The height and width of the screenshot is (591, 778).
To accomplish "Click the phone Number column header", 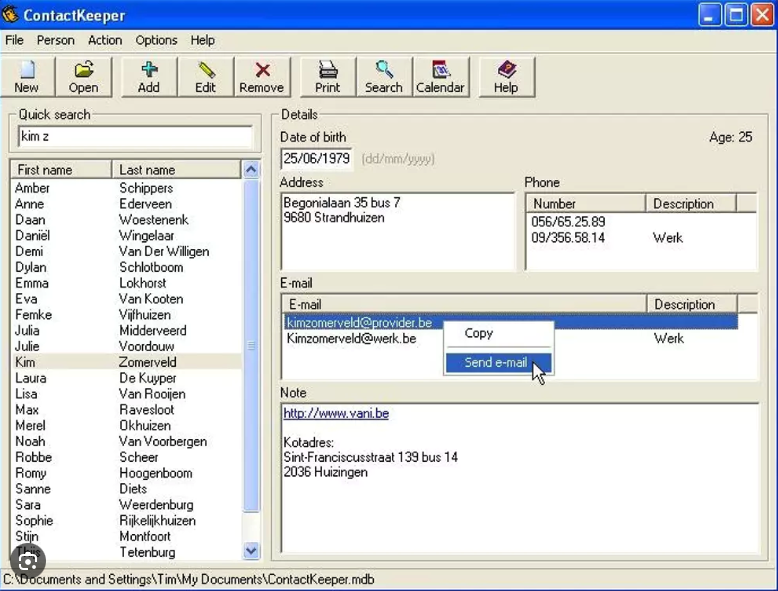I will (585, 203).
